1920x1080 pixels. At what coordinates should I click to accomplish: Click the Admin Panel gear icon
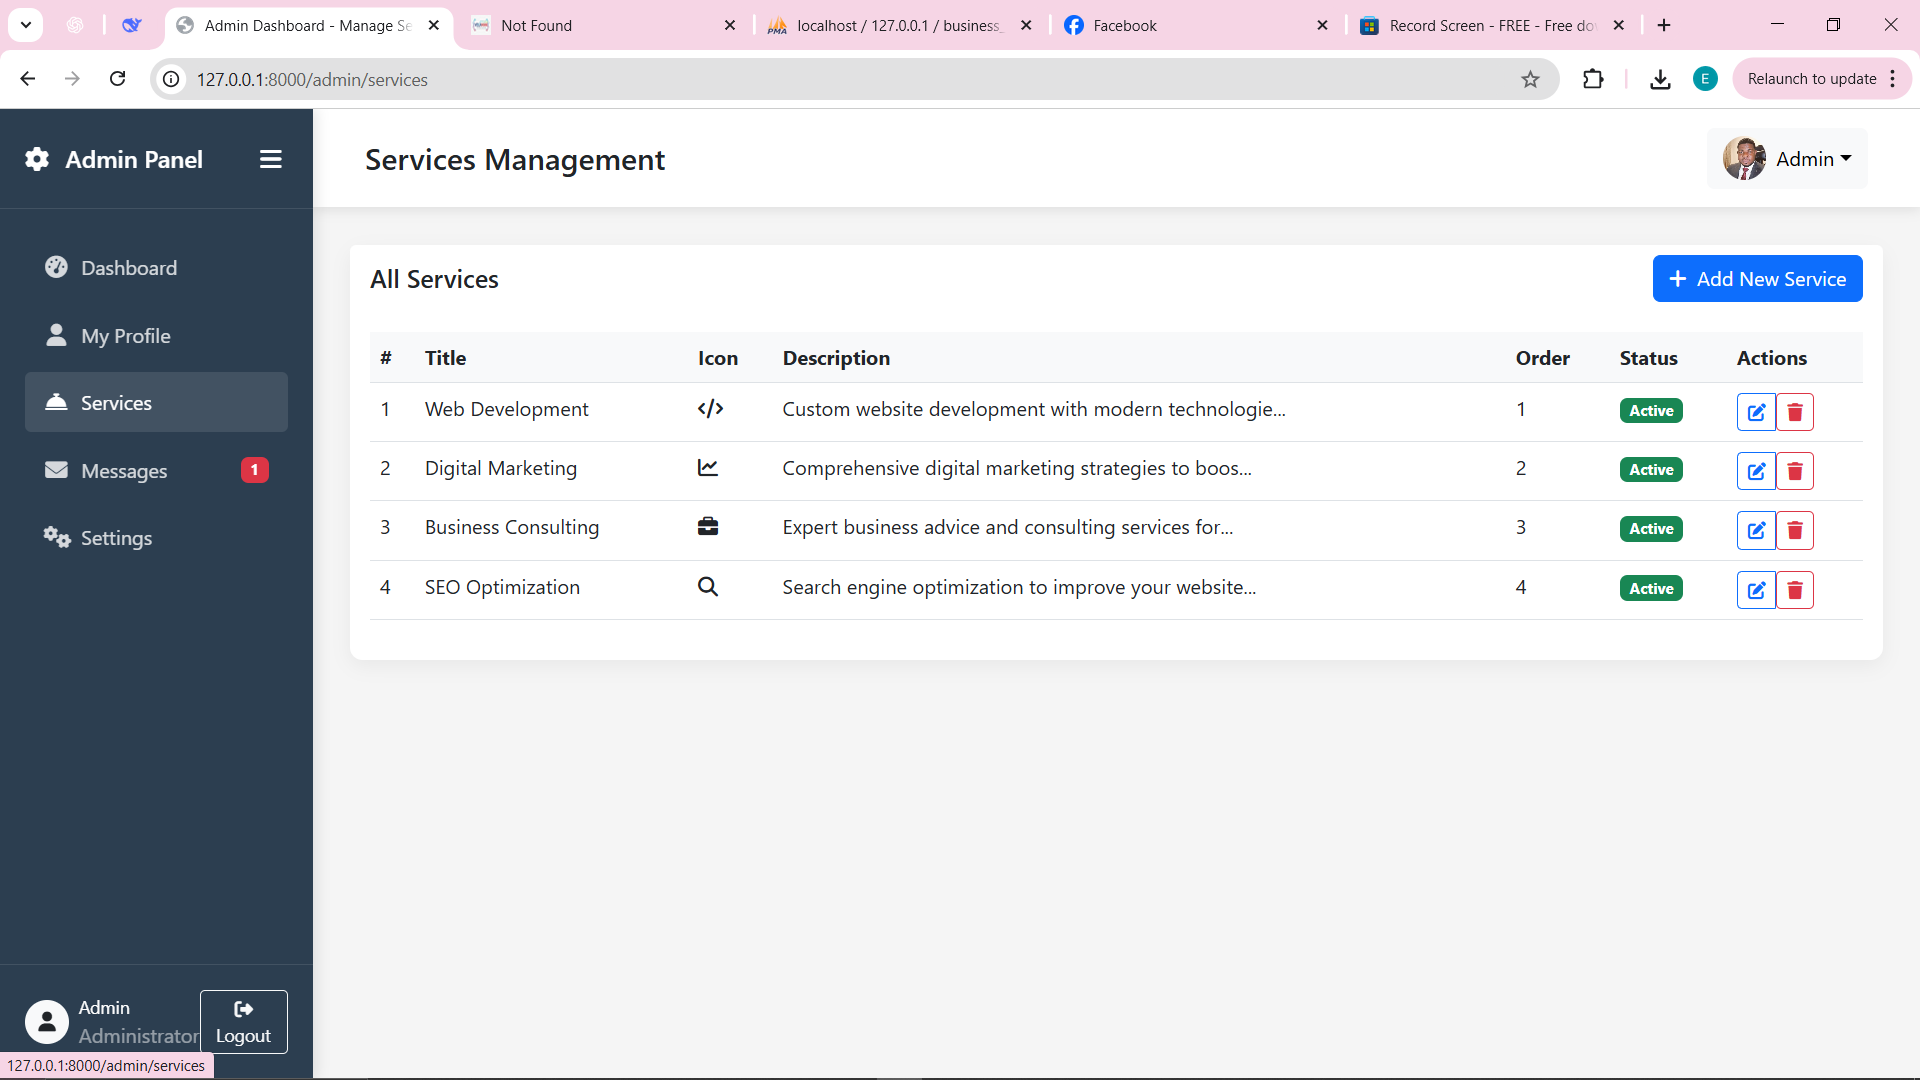tap(37, 160)
